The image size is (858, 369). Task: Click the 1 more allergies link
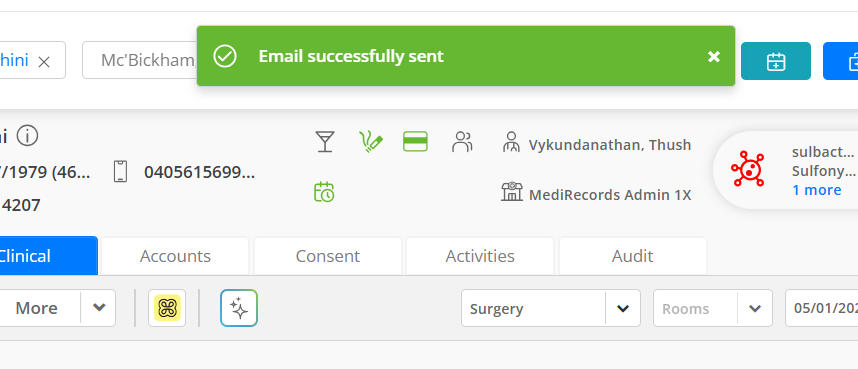click(x=816, y=190)
